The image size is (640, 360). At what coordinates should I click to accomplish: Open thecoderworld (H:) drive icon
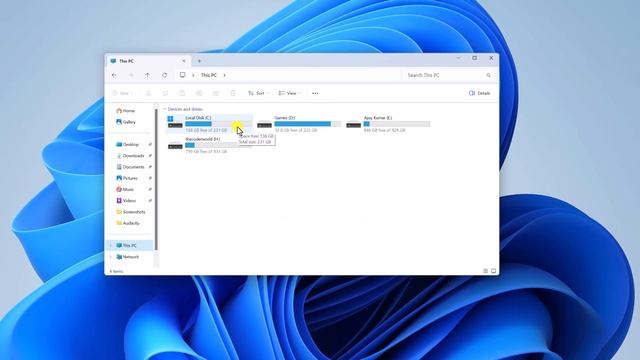(175, 145)
